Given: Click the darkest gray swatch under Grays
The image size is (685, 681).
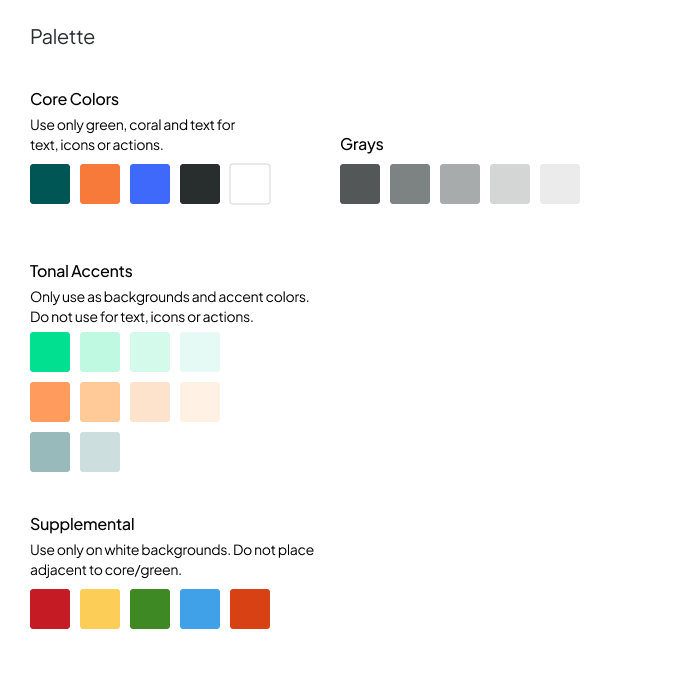Looking at the screenshot, I should pyautogui.click(x=360, y=184).
